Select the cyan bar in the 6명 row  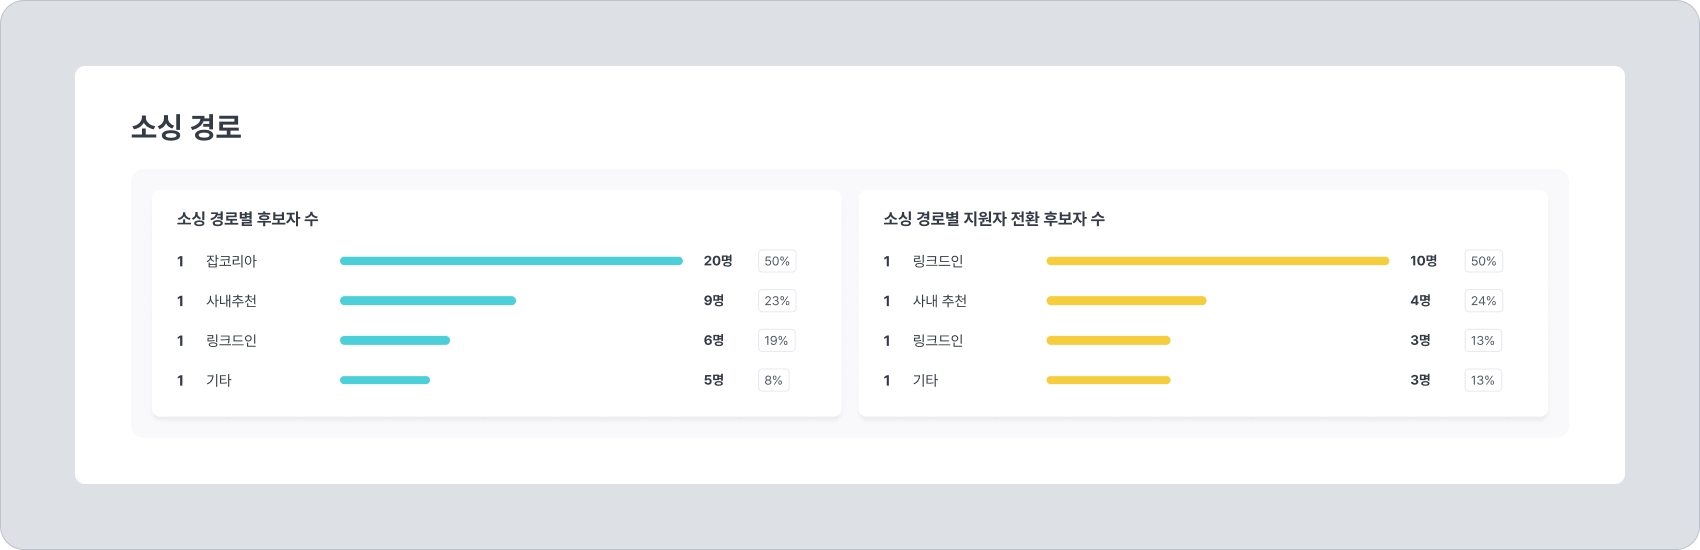tap(395, 340)
